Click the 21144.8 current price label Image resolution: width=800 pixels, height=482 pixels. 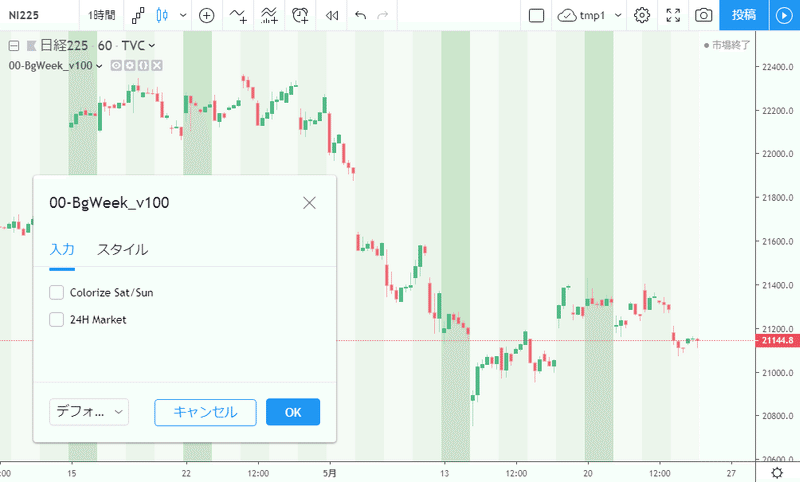(777, 341)
